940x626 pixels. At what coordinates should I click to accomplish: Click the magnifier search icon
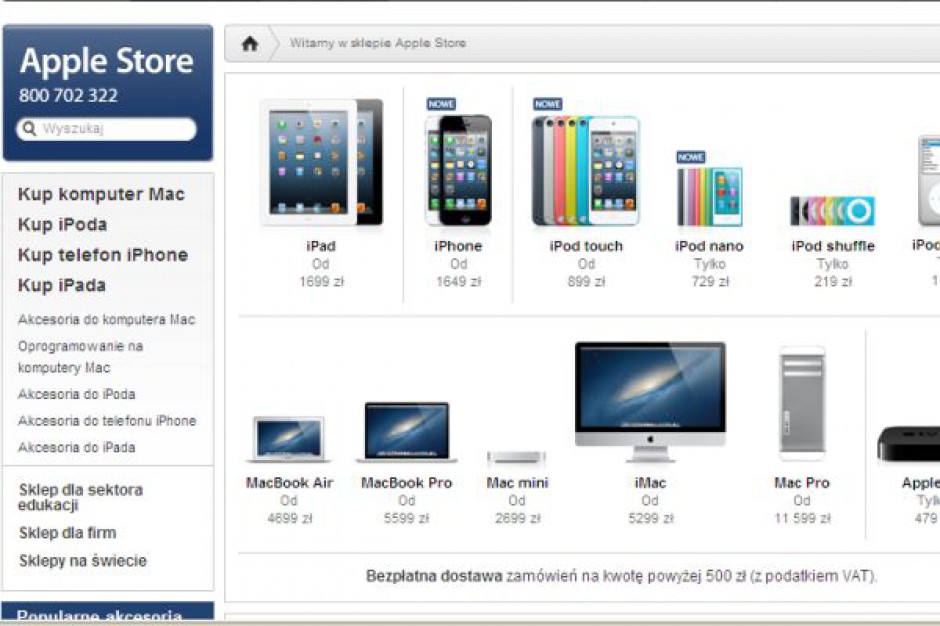click(29, 128)
